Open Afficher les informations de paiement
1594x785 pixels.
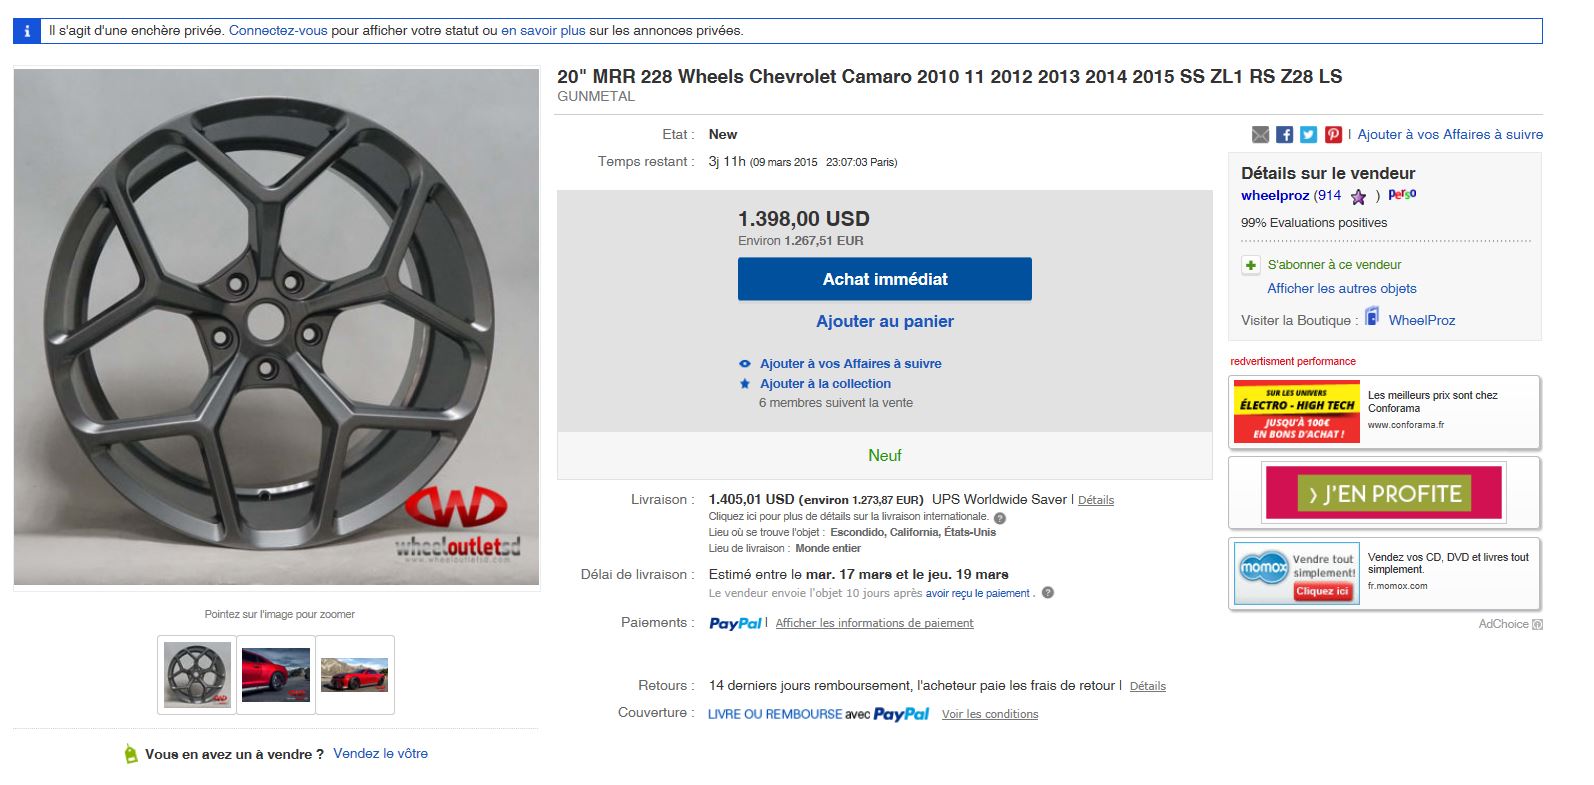874,623
